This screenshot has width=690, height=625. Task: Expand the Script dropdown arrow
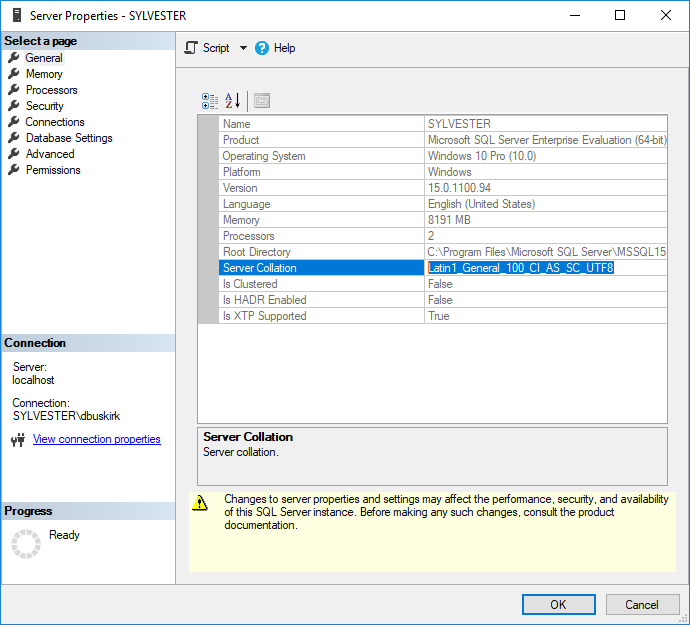(x=243, y=48)
